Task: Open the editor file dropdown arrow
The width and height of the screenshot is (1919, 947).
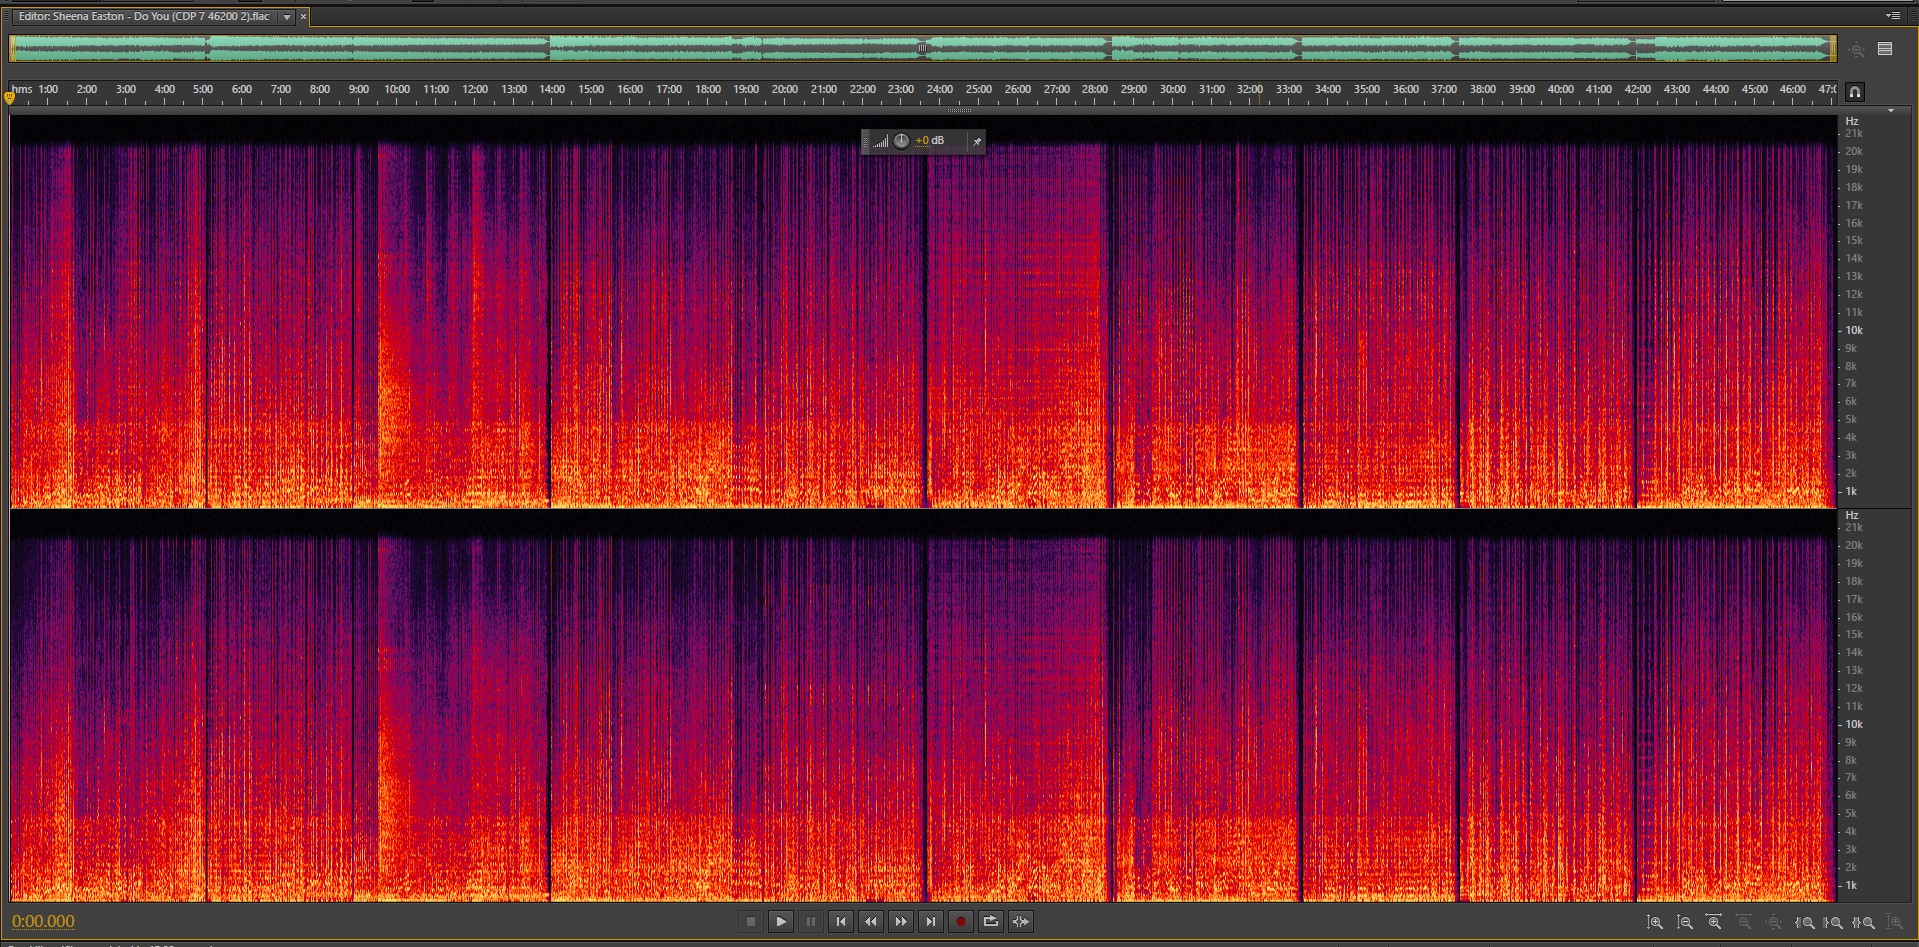Action: tap(287, 17)
